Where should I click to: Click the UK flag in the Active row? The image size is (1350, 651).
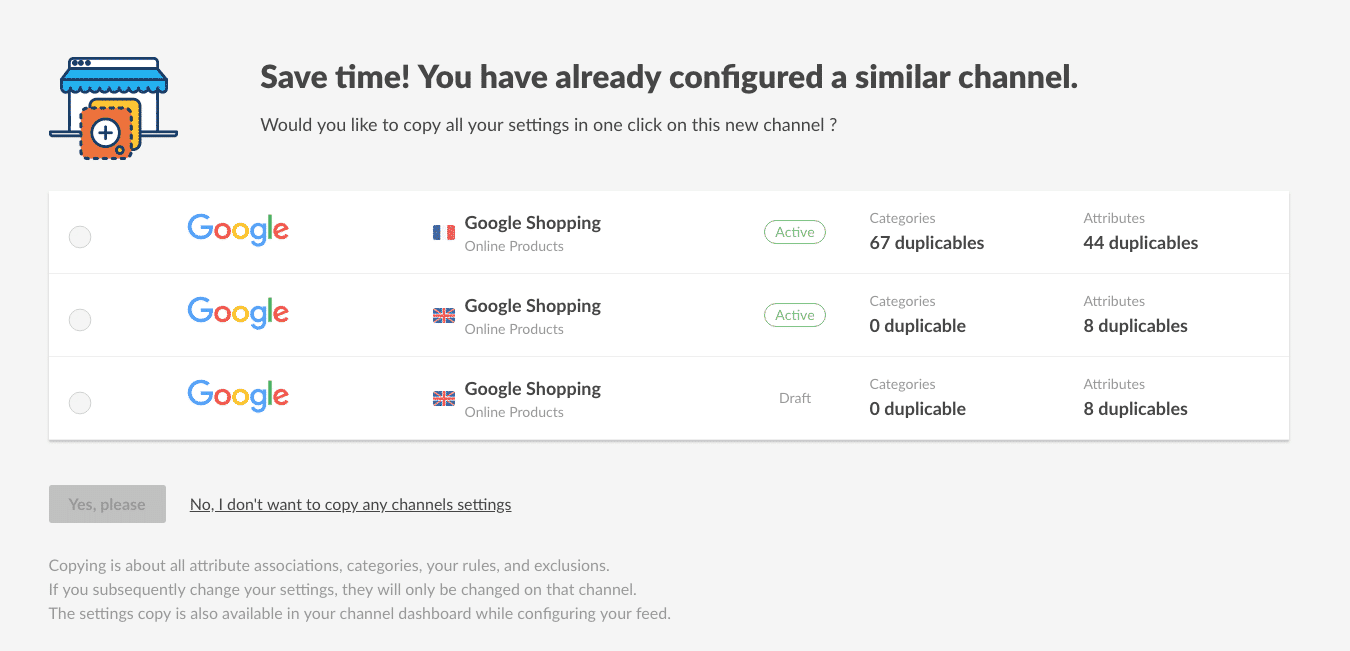tap(444, 316)
